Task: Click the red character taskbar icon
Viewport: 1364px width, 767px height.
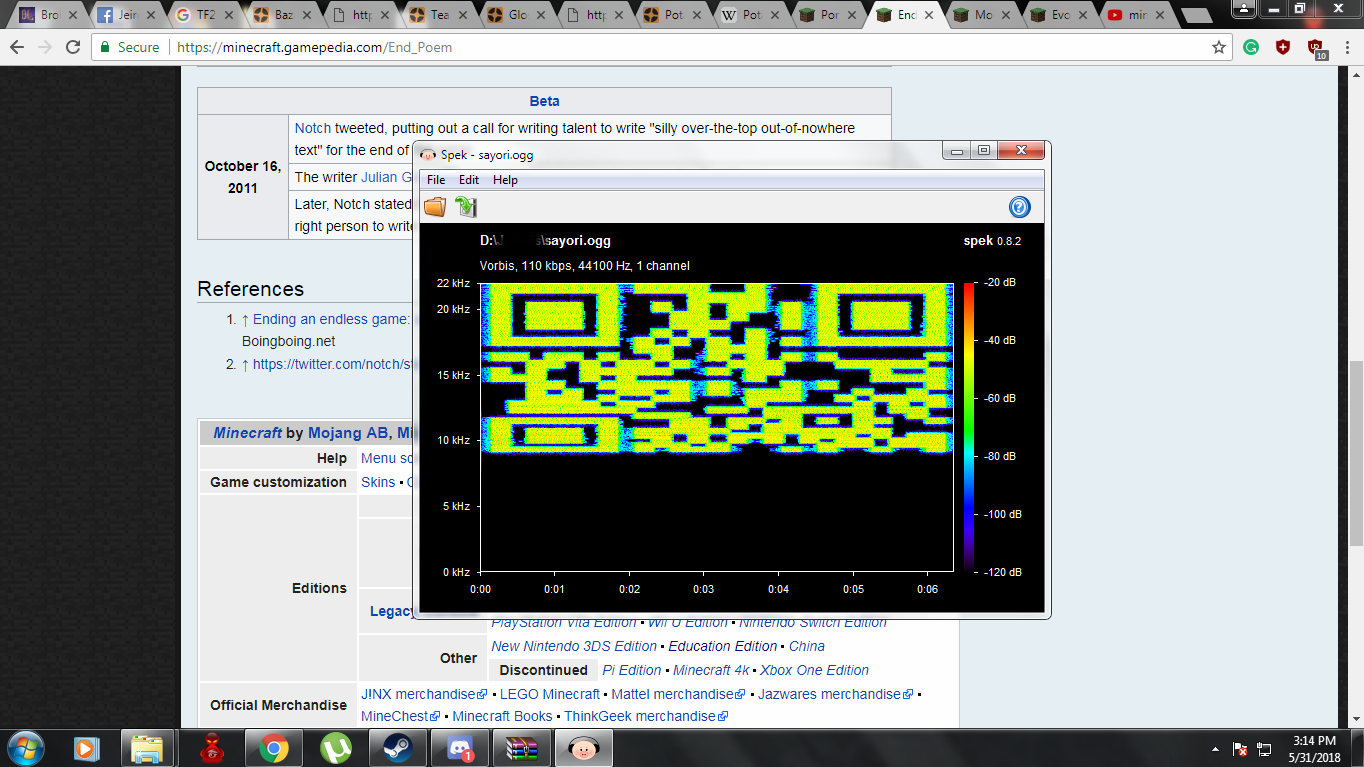Action: [x=212, y=747]
